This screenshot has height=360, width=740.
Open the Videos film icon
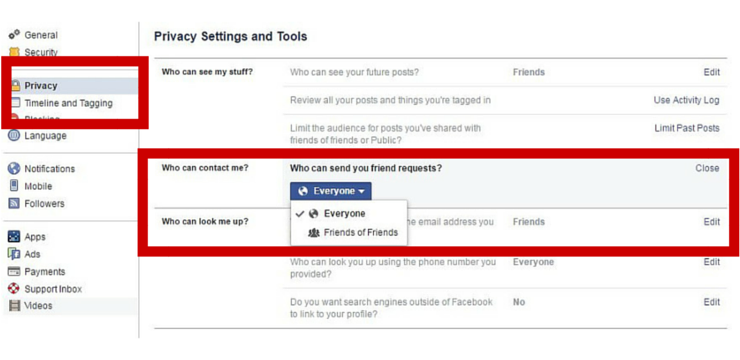pyautogui.click(x=15, y=306)
